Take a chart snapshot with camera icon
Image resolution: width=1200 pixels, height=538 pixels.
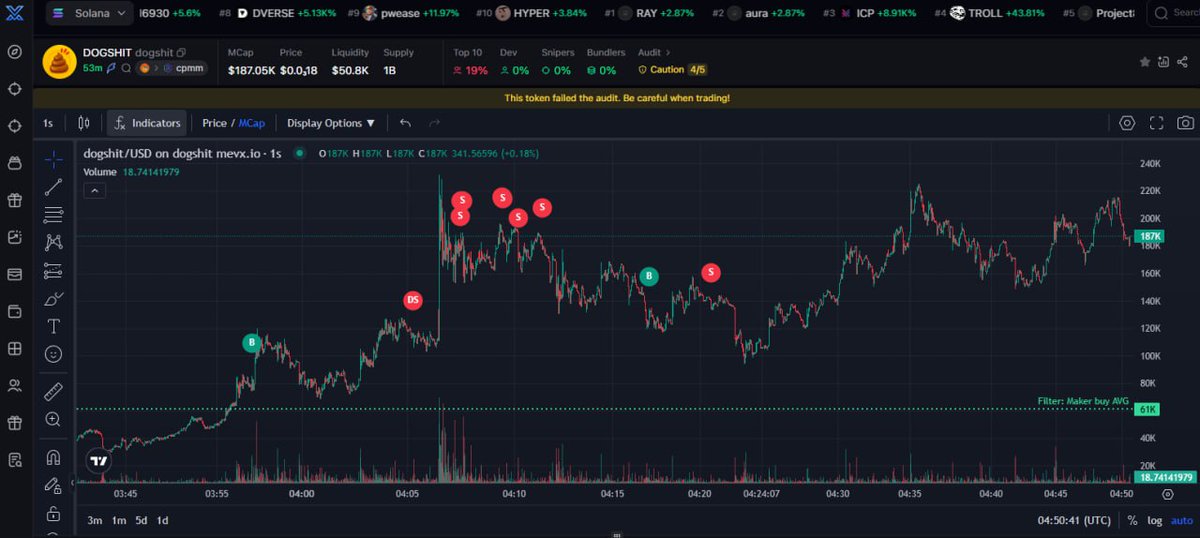[x=1185, y=123]
